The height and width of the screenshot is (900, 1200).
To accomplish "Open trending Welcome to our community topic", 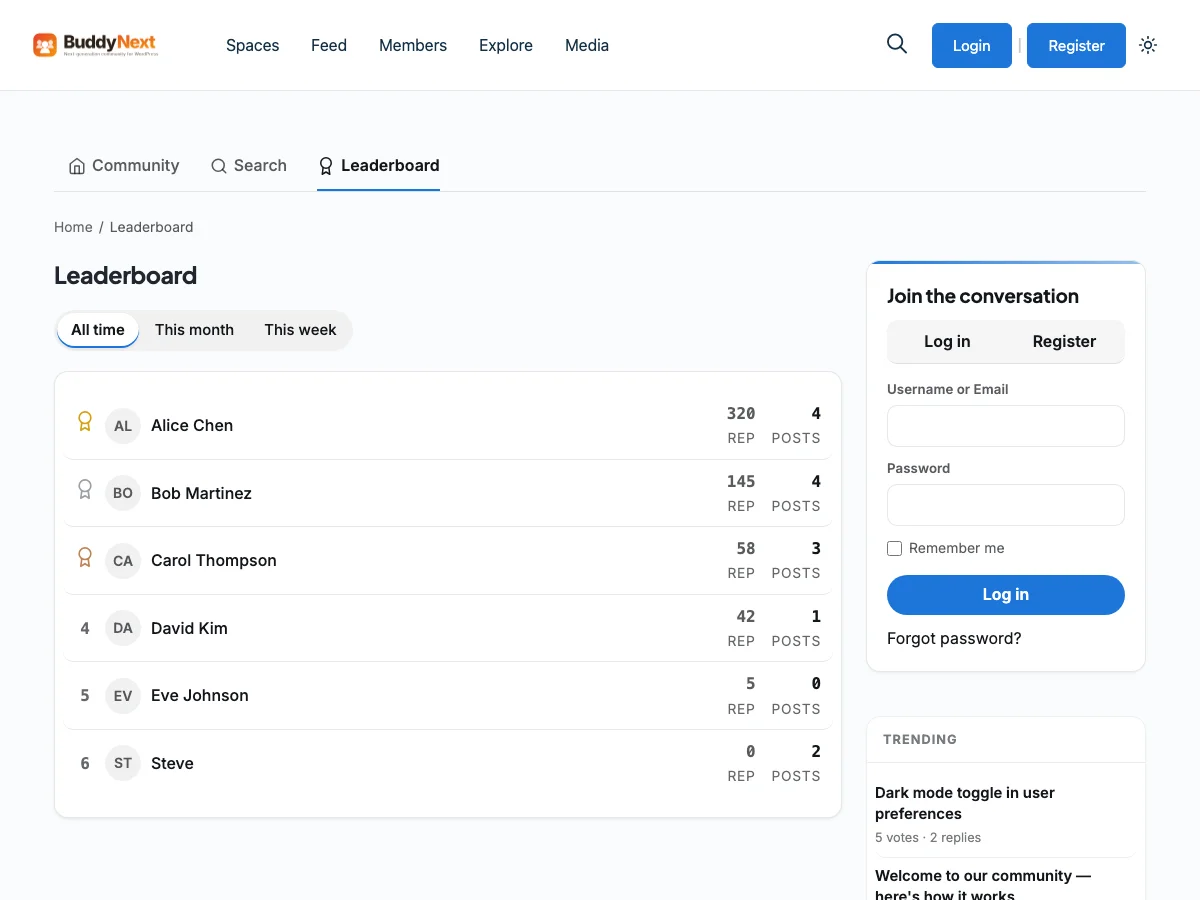I will pos(983,884).
